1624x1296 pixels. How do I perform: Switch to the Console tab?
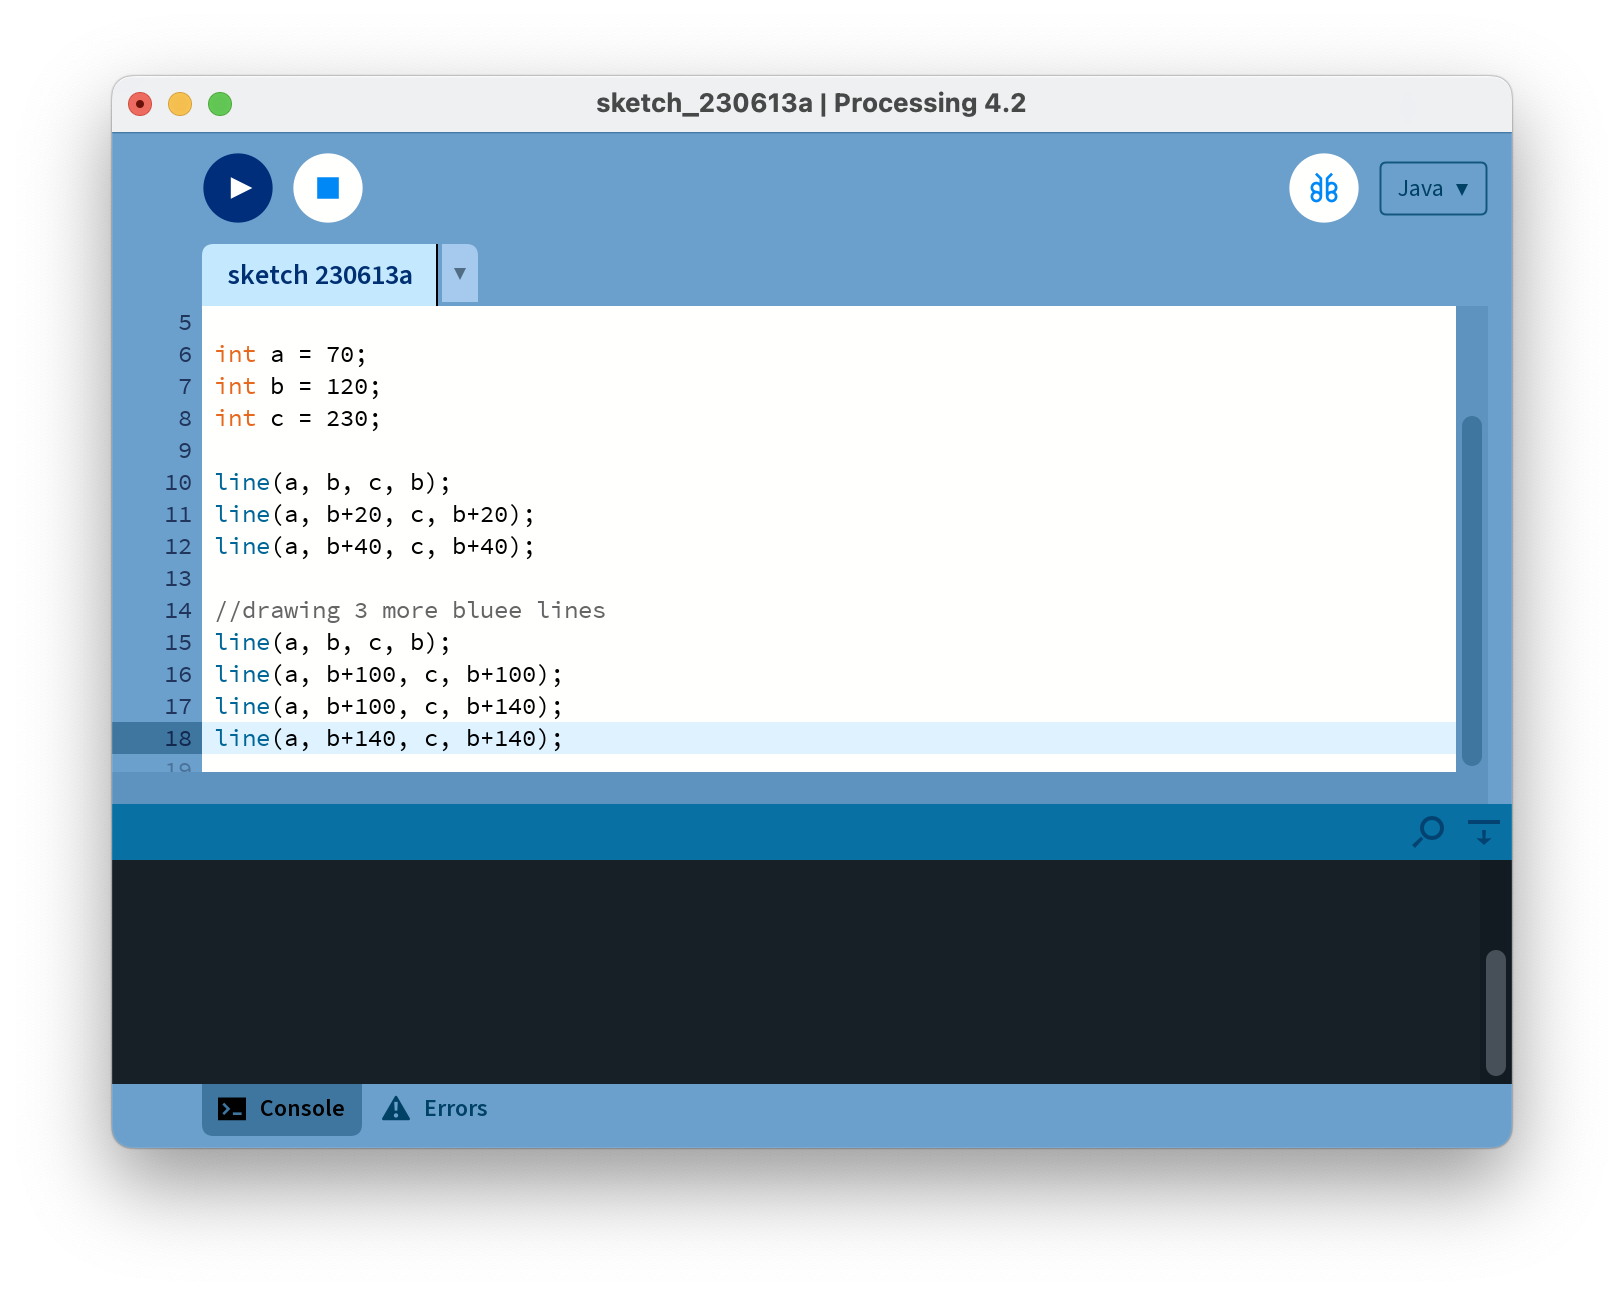282,1108
